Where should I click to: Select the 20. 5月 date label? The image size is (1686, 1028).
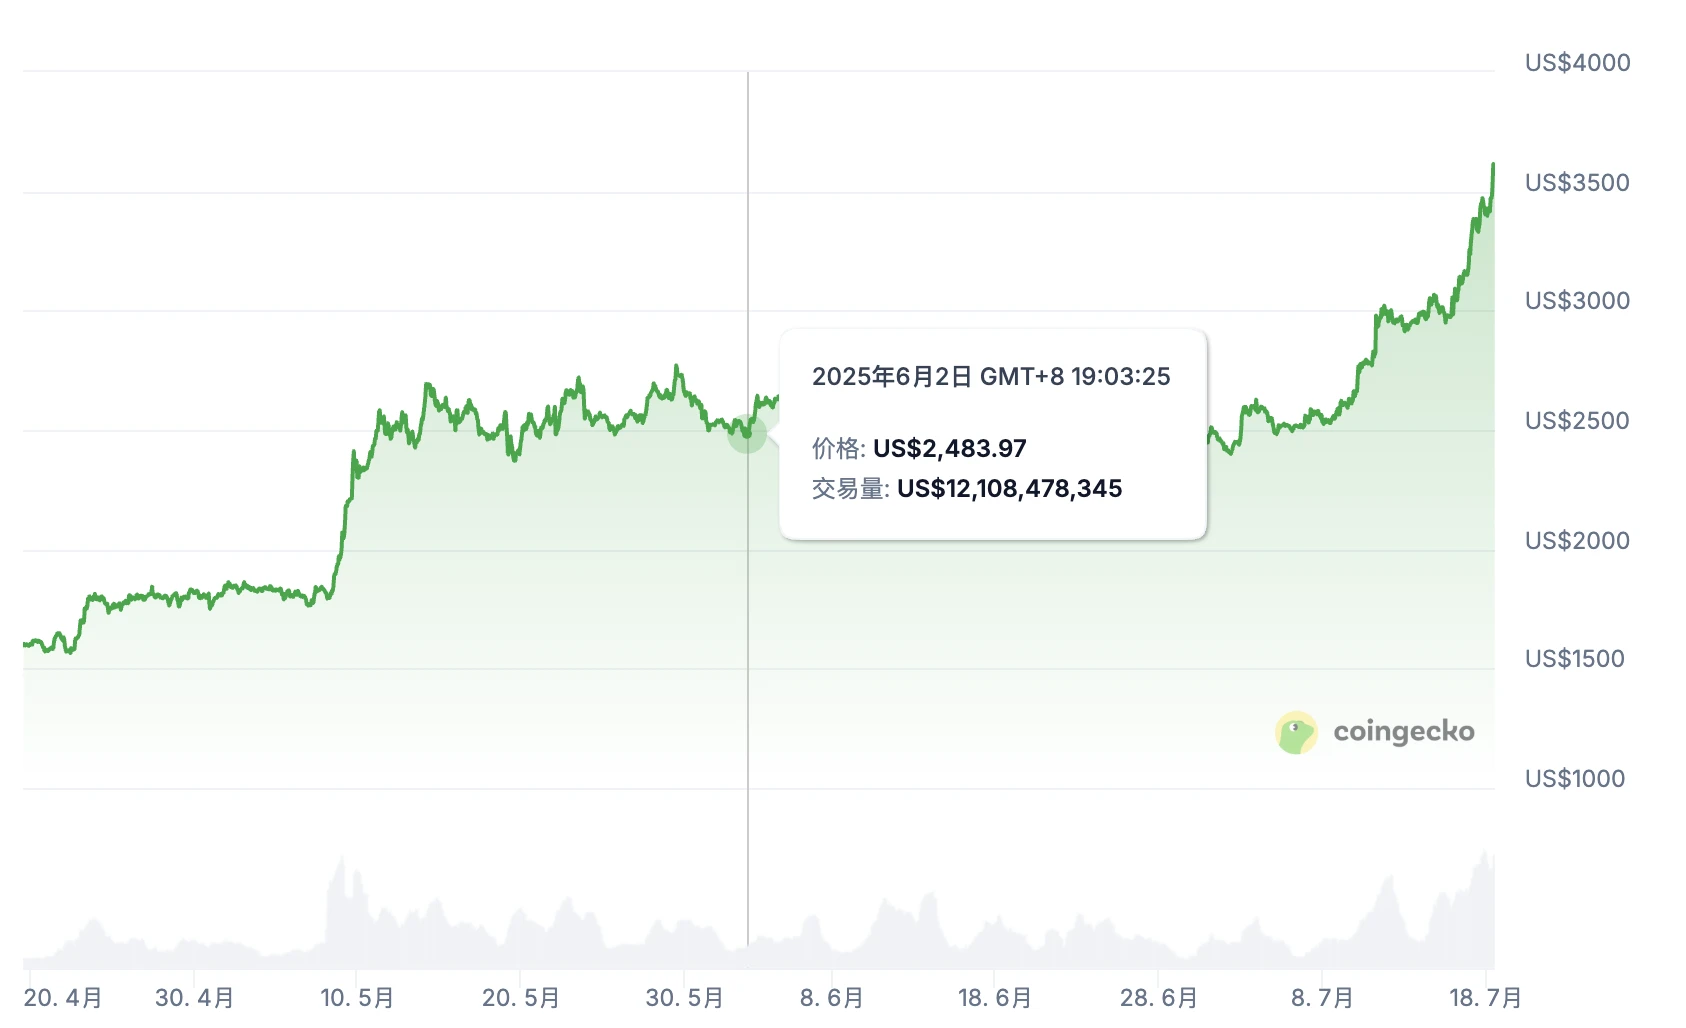pos(521,998)
